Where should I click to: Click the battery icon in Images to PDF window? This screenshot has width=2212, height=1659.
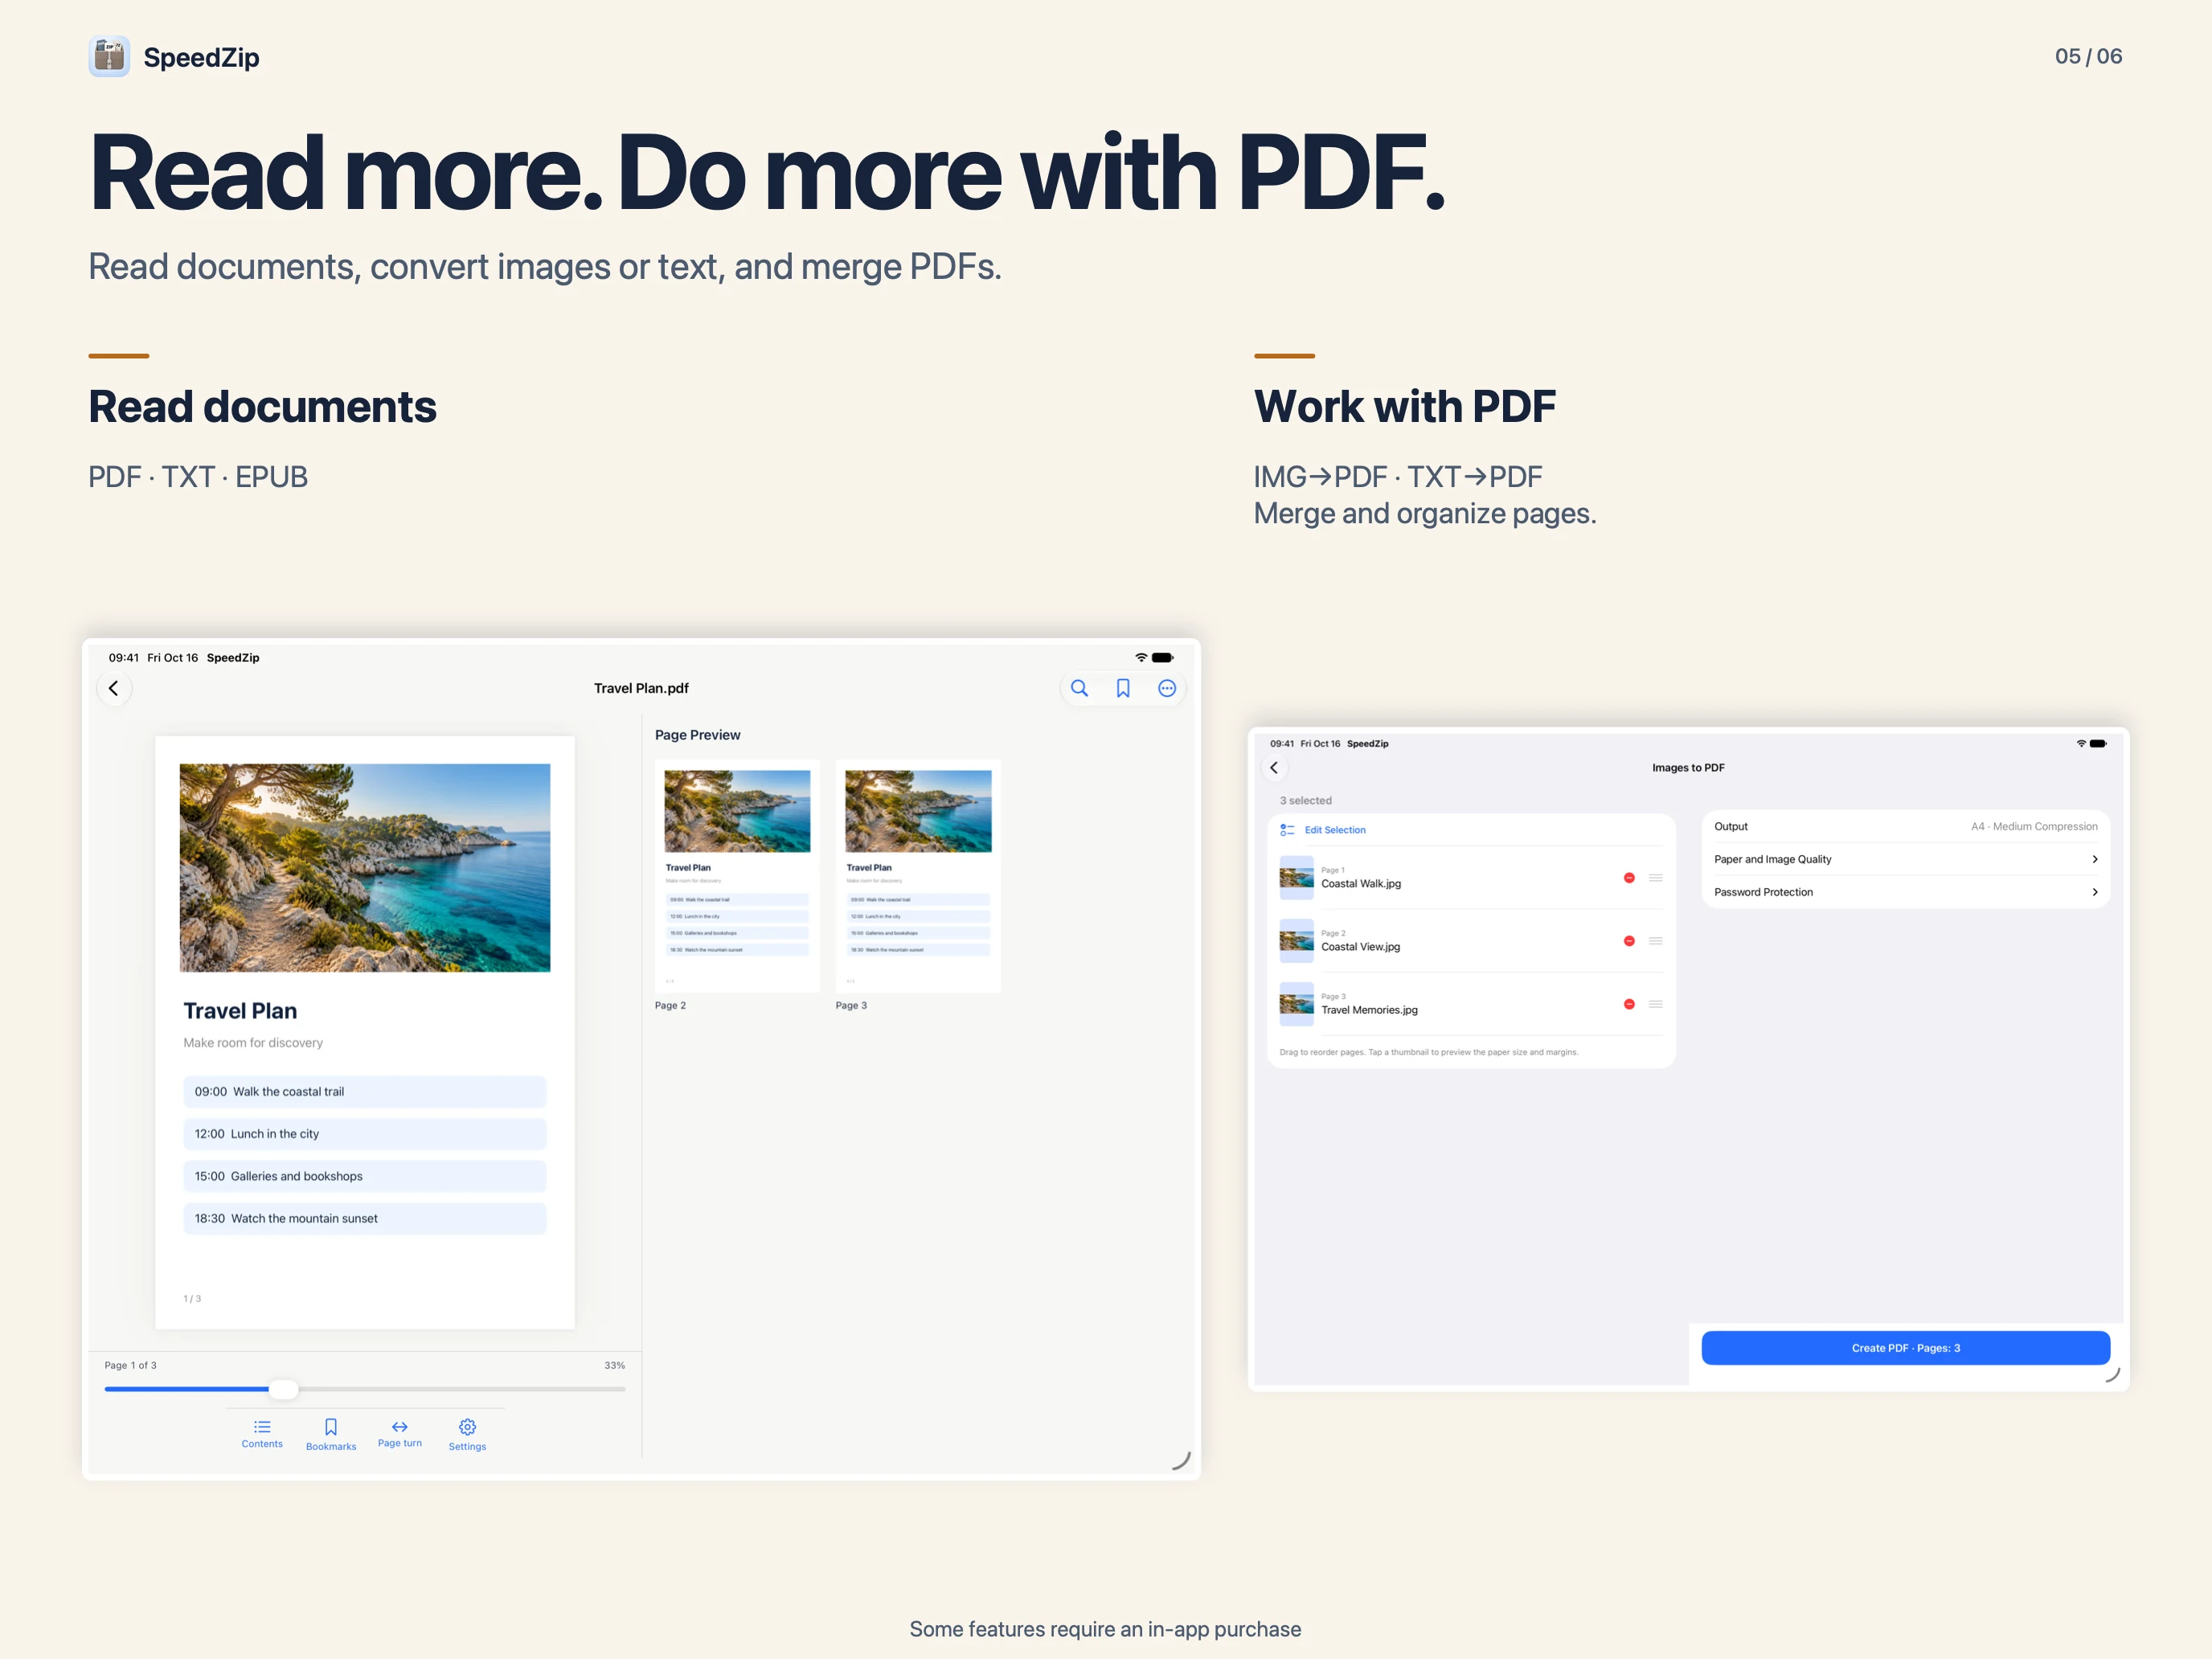point(2098,743)
